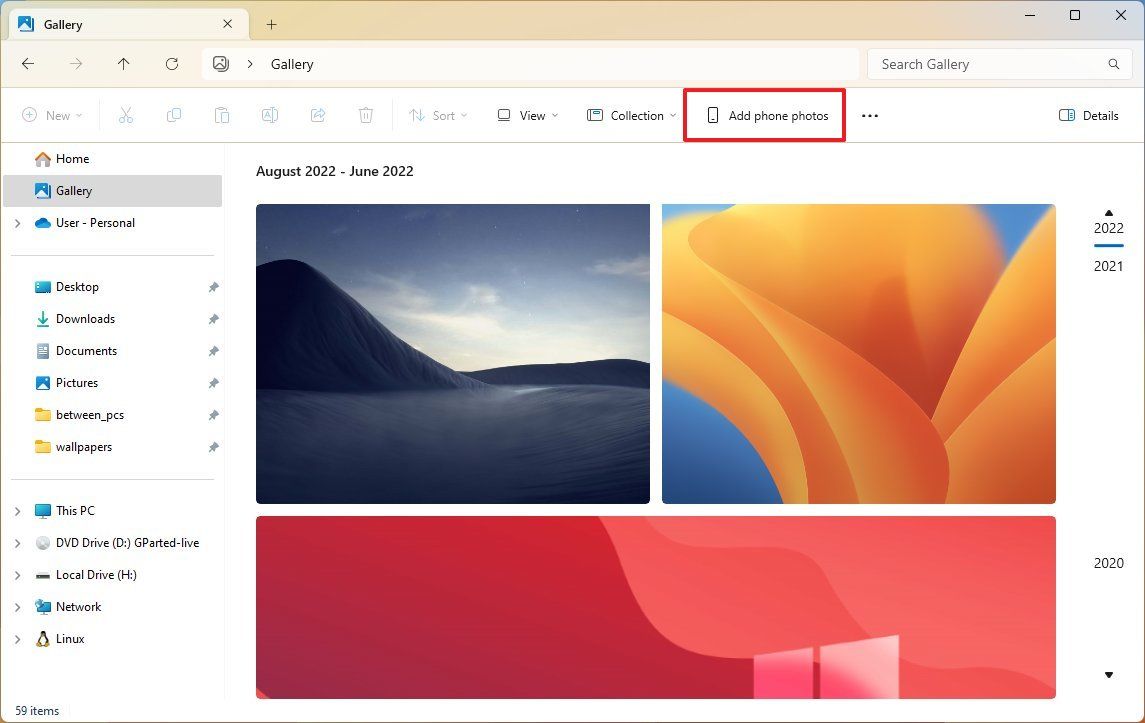Screen dimensions: 1145x723
Task: Expand the This PC tree item
Action: click(16, 510)
